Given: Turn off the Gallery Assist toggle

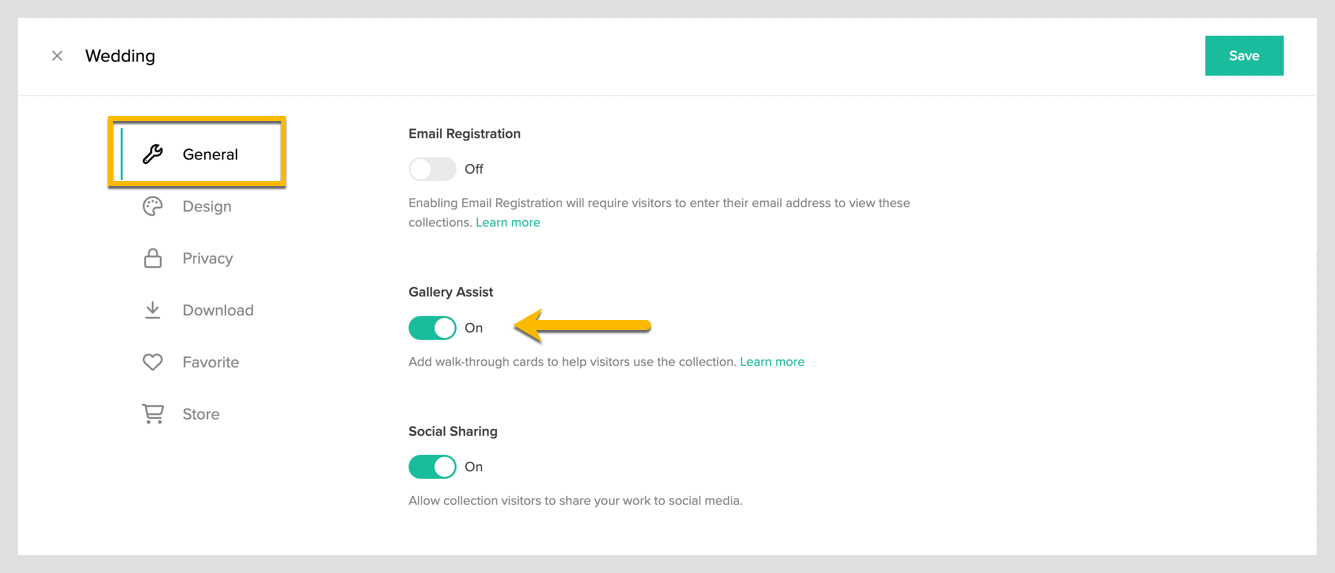Looking at the screenshot, I should pyautogui.click(x=432, y=328).
